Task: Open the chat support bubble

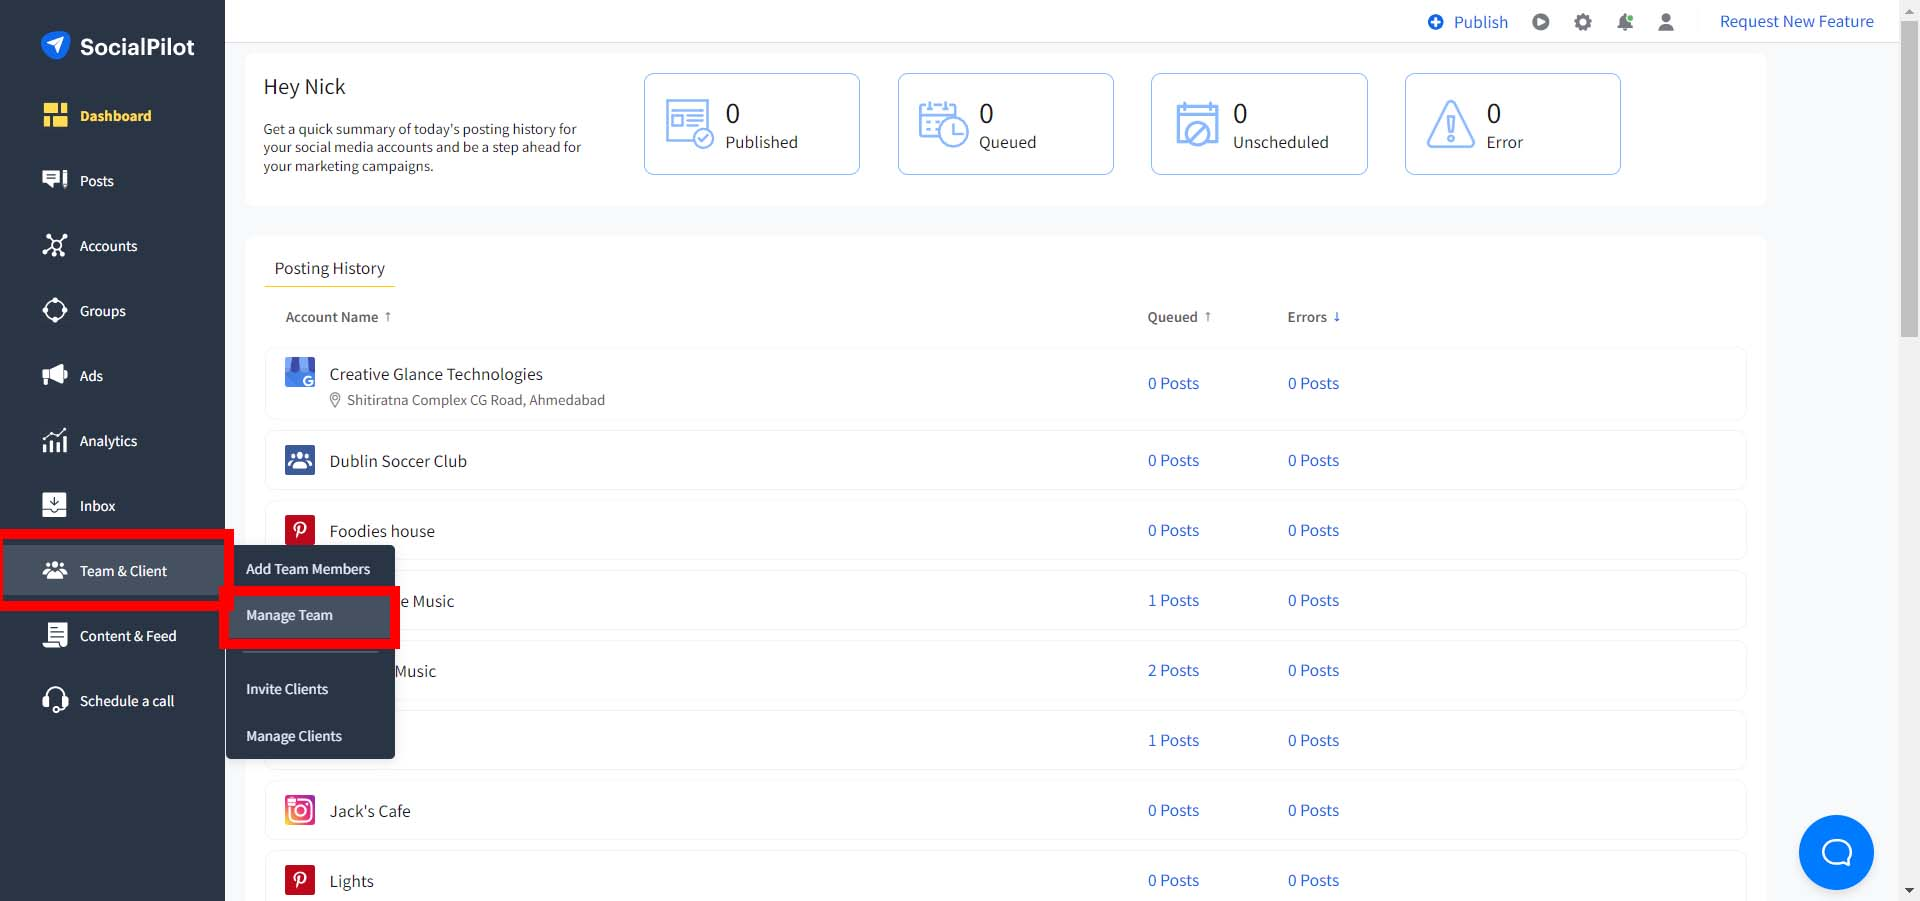Action: tap(1836, 852)
